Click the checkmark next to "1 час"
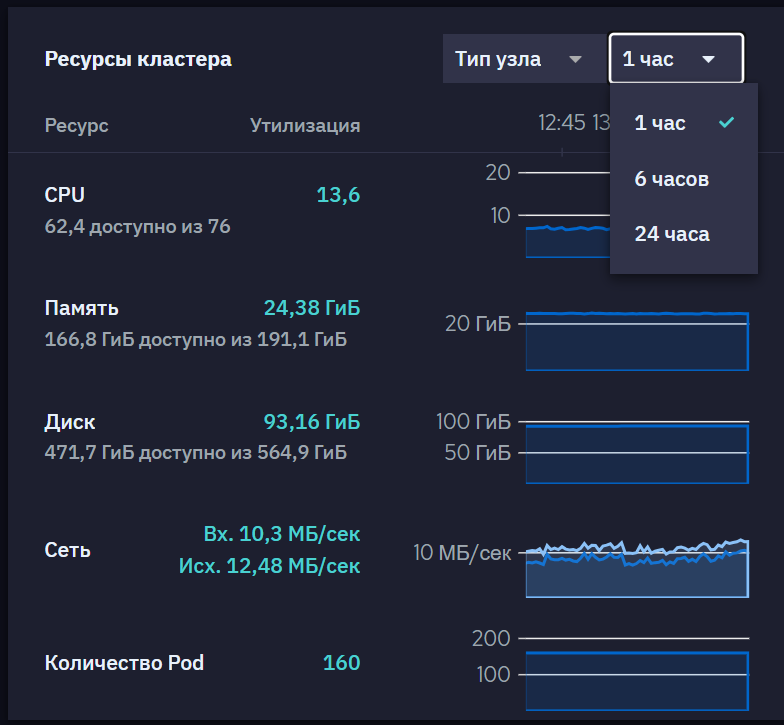Image resolution: width=784 pixels, height=725 pixels. (x=726, y=122)
